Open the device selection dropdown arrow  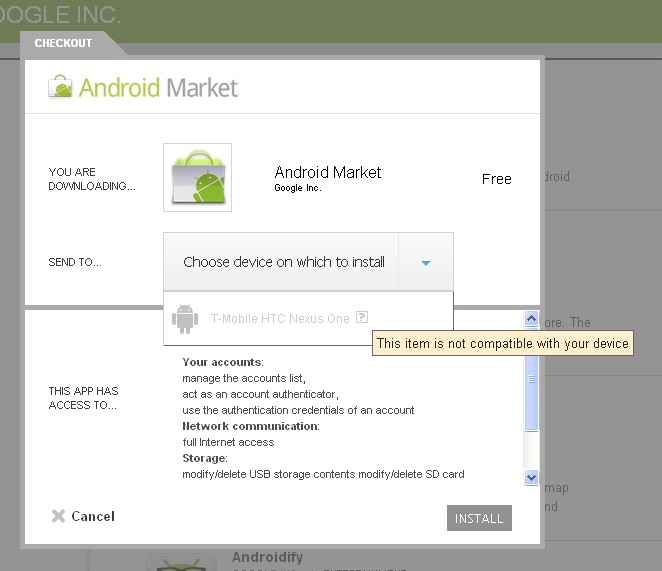pyautogui.click(x=426, y=262)
